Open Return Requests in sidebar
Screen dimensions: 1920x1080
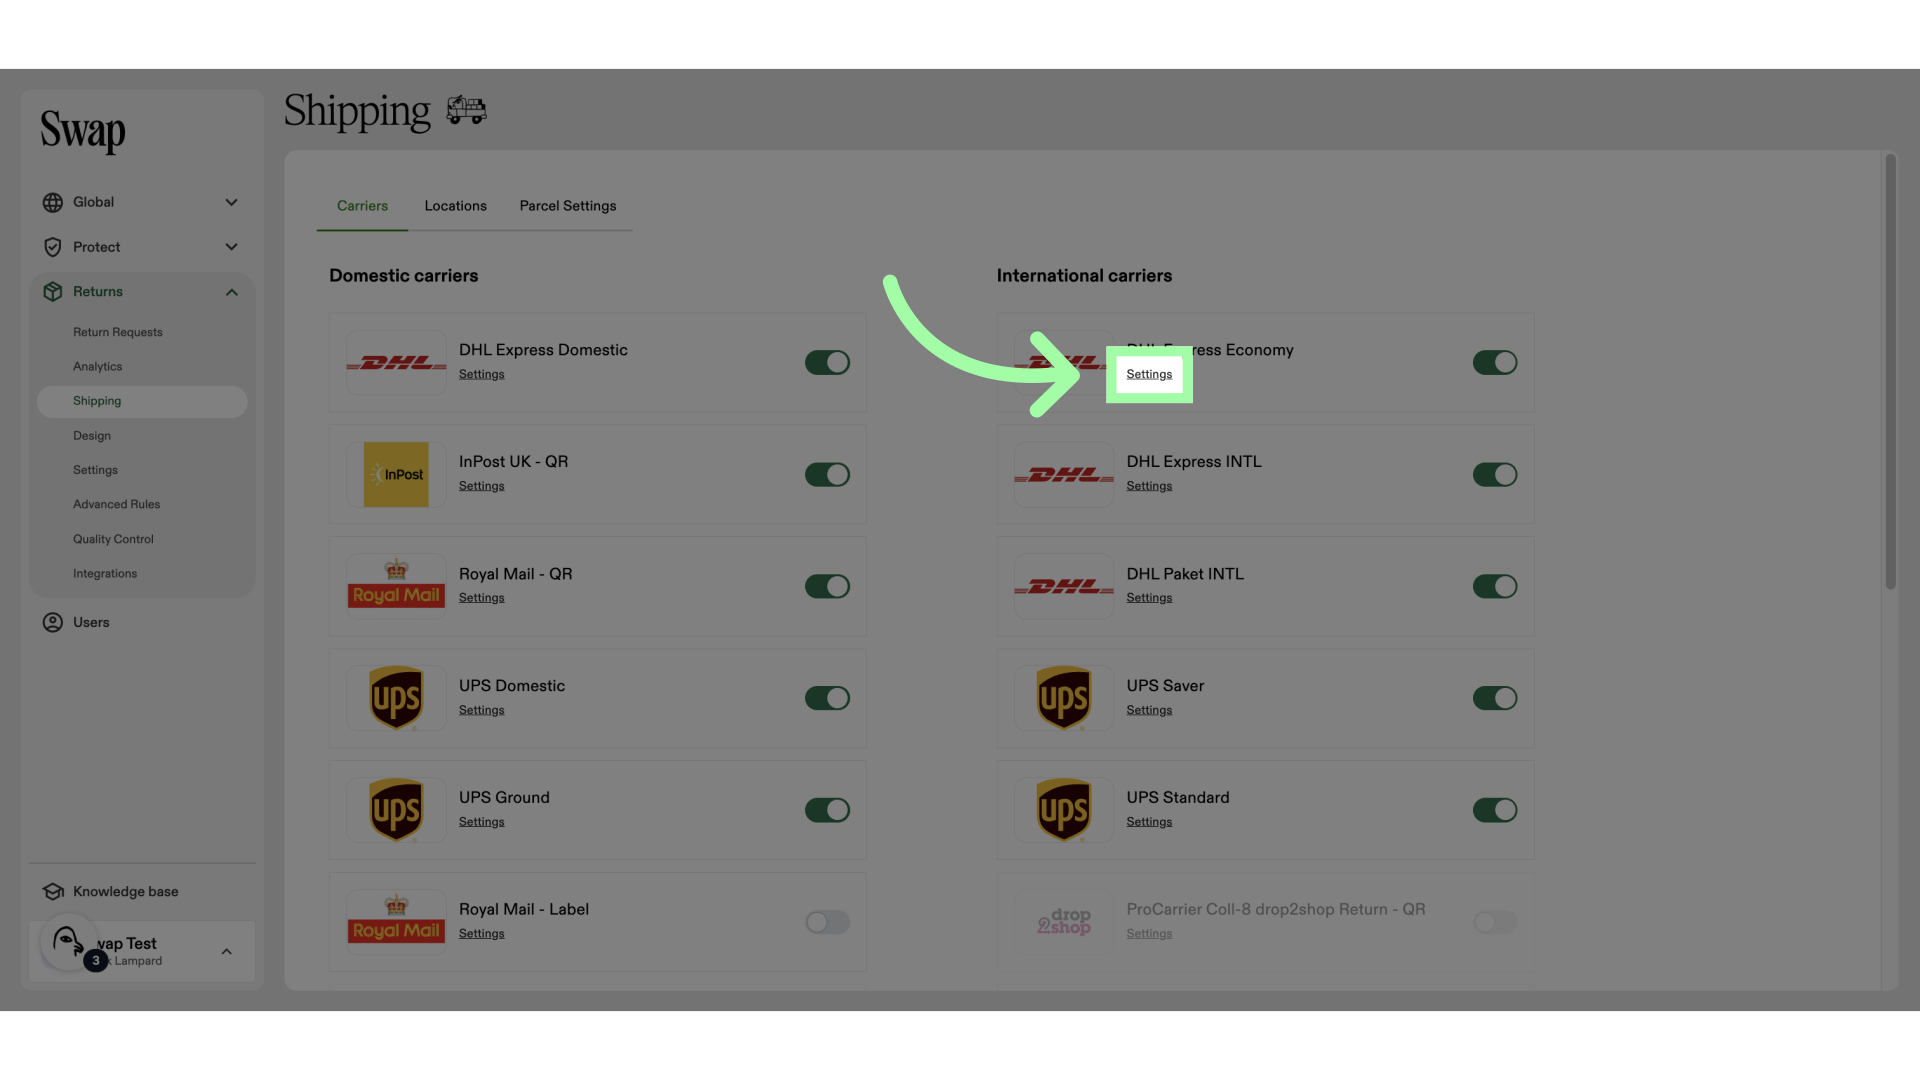(x=118, y=332)
